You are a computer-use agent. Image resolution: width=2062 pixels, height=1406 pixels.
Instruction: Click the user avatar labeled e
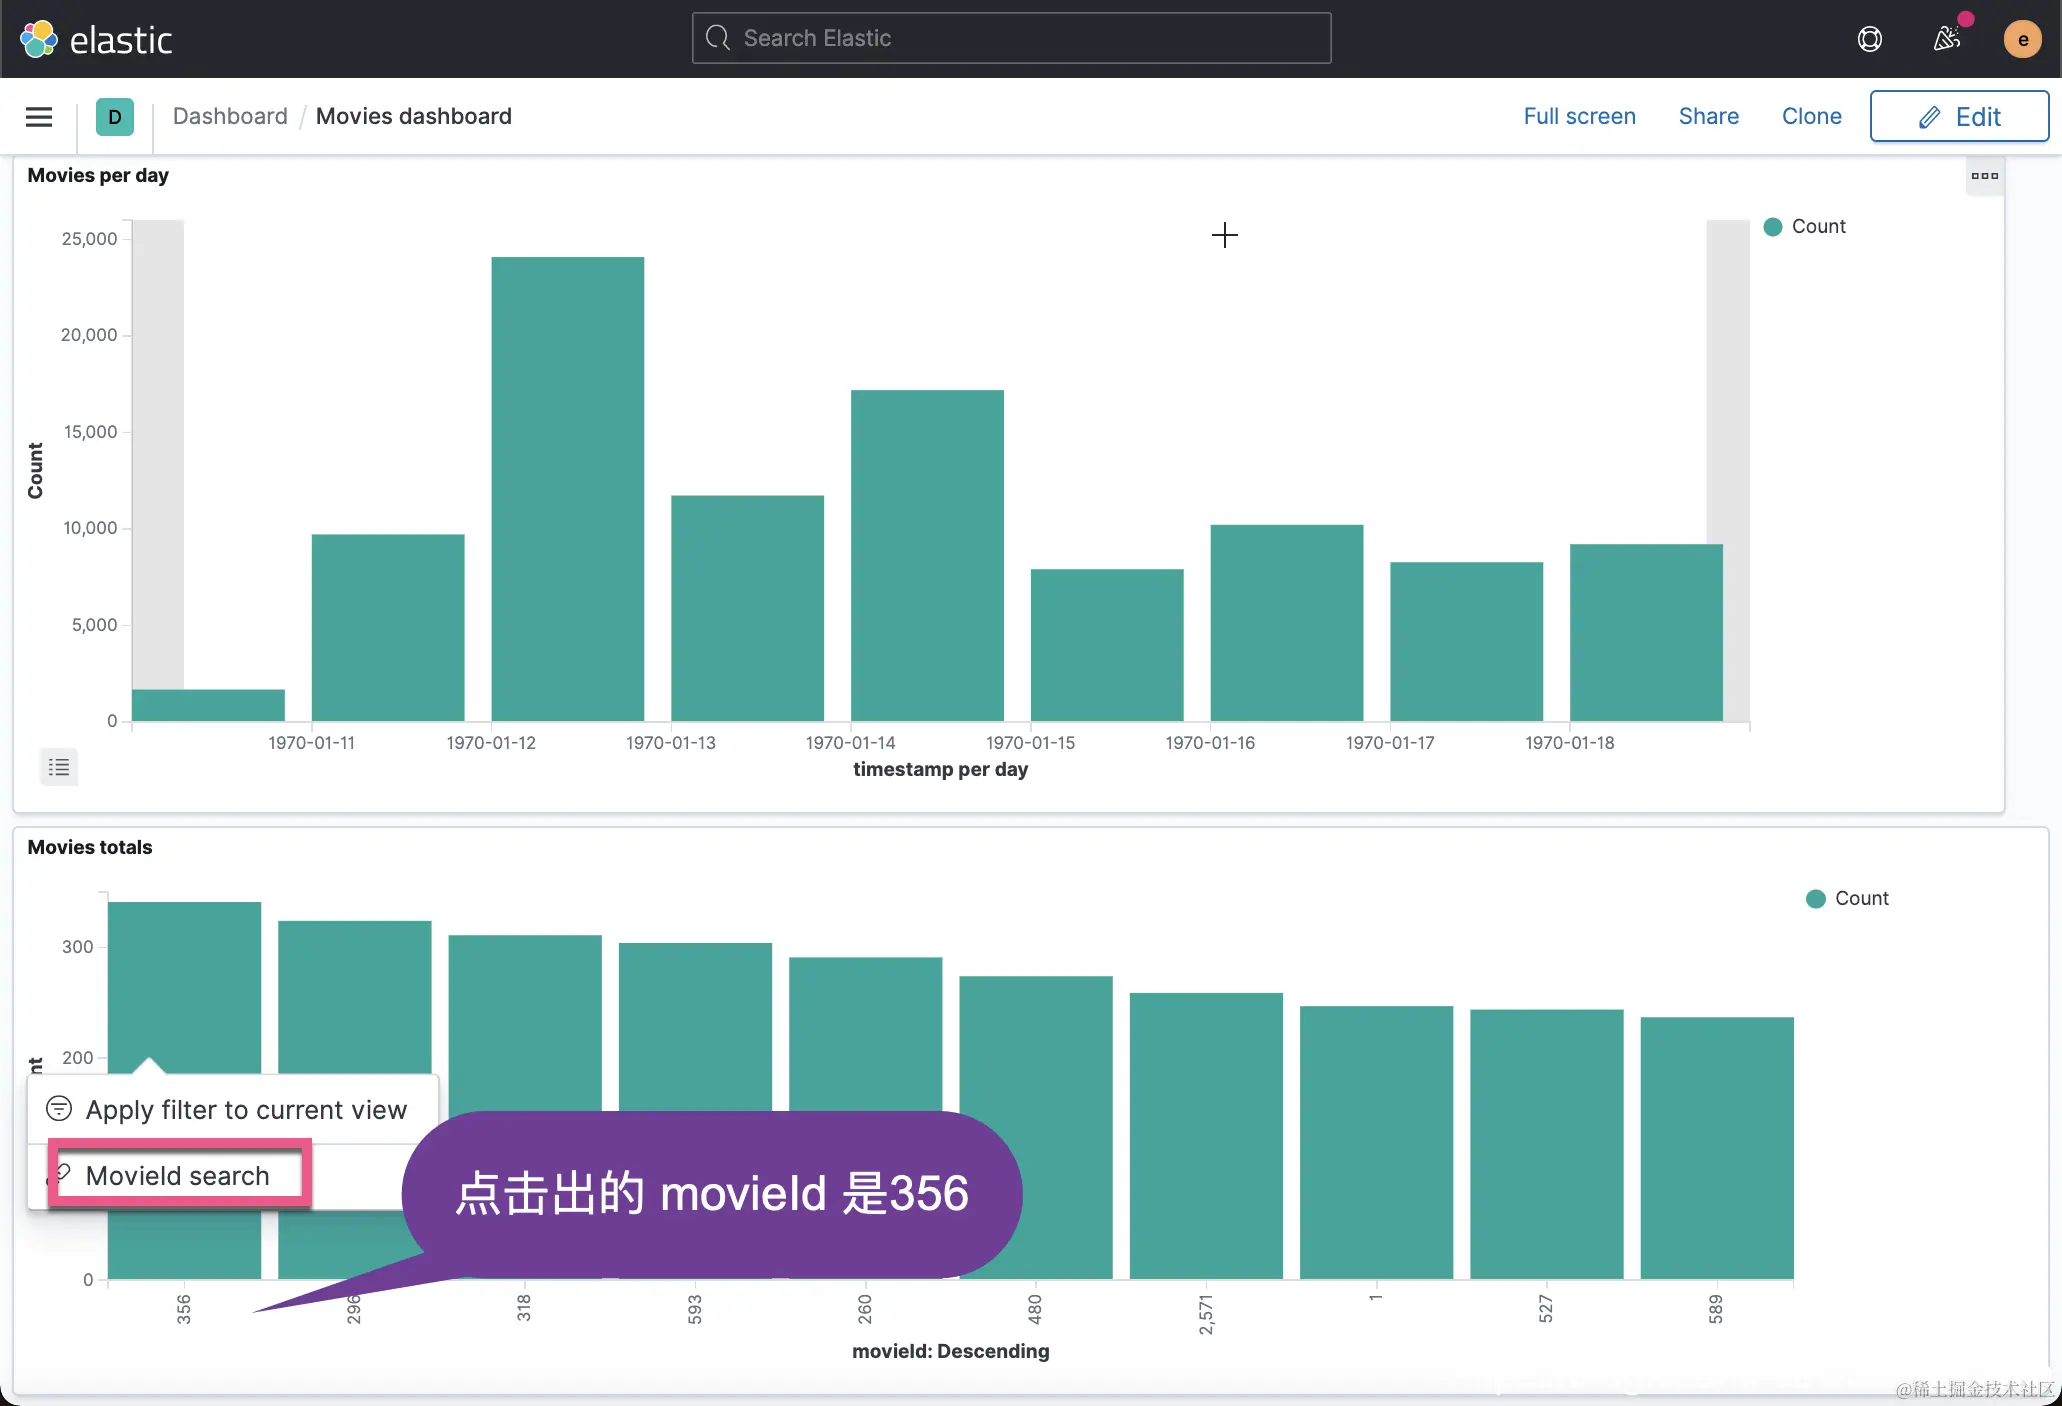point(2022,39)
